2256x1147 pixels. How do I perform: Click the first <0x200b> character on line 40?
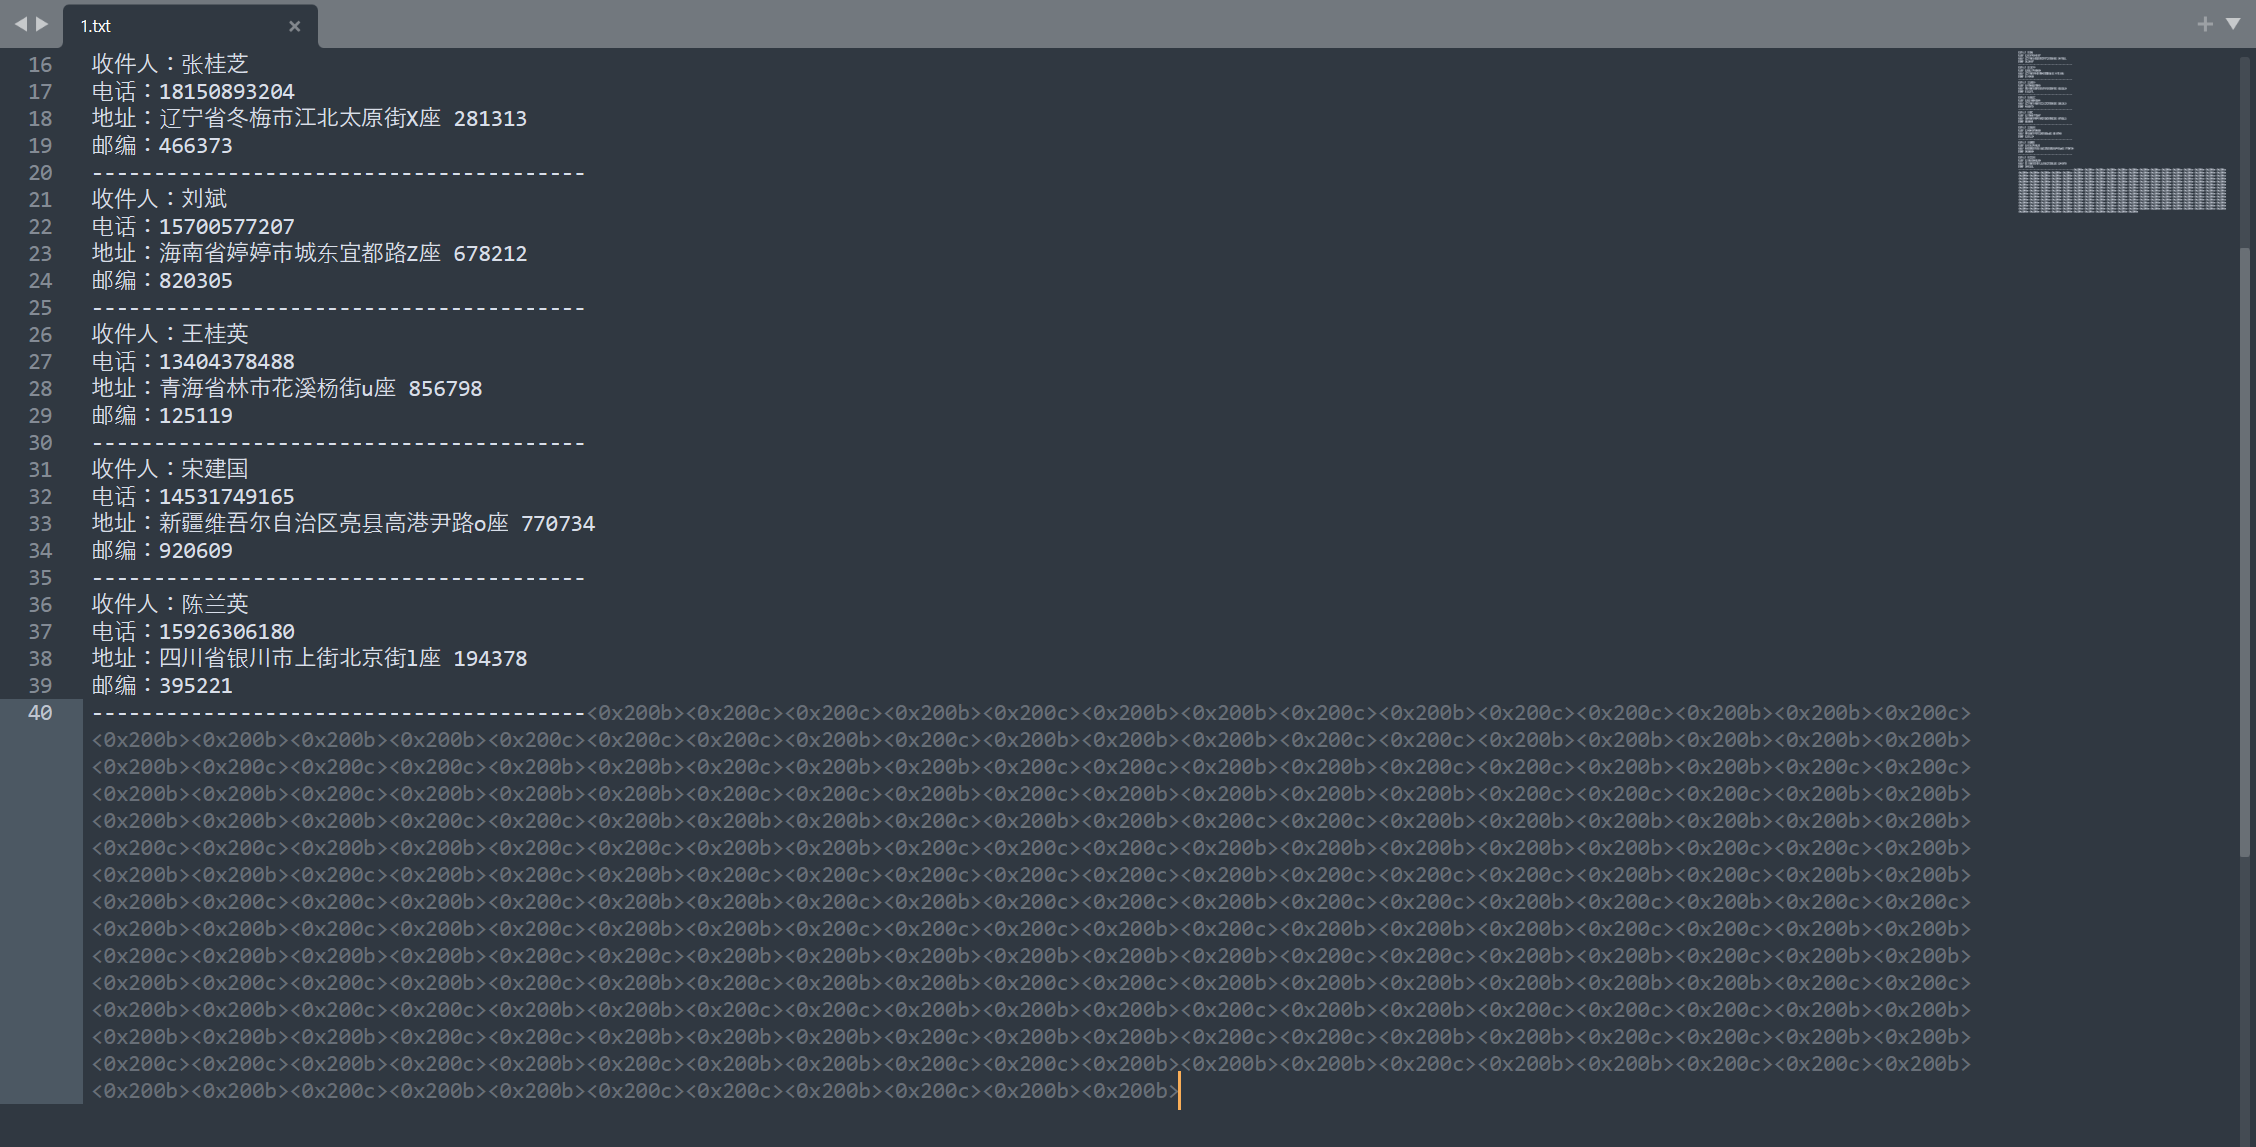coord(636,713)
